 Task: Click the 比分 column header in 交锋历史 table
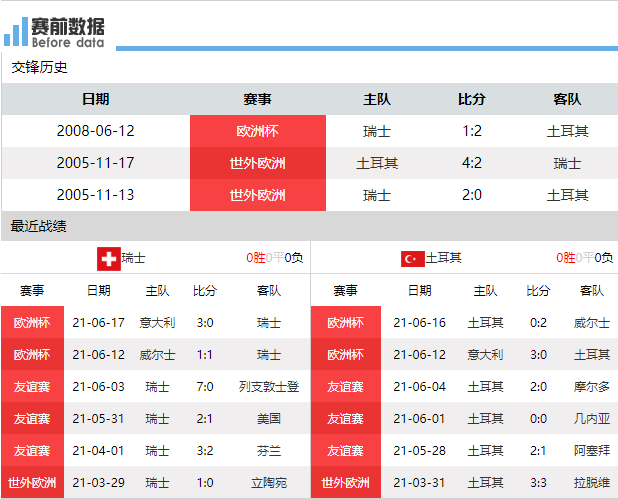pyautogui.click(x=472, y=99)
